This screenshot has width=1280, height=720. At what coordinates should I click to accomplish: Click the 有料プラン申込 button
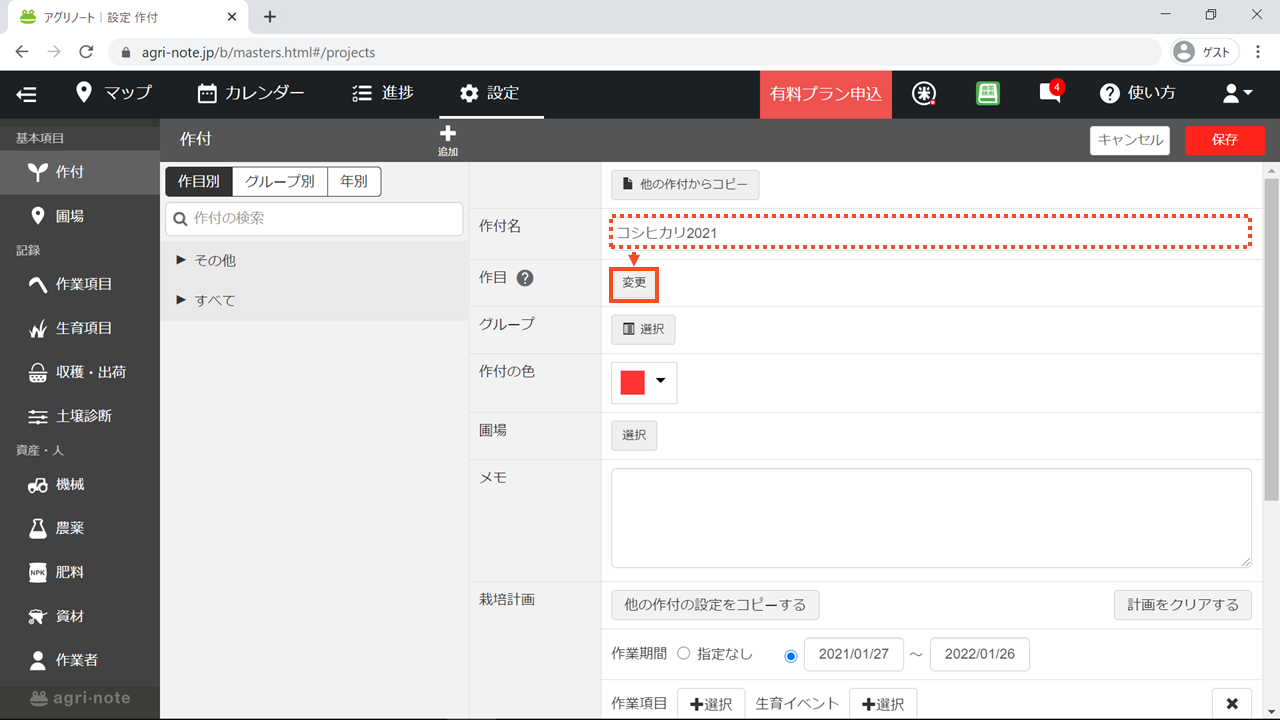coord(826,94)
